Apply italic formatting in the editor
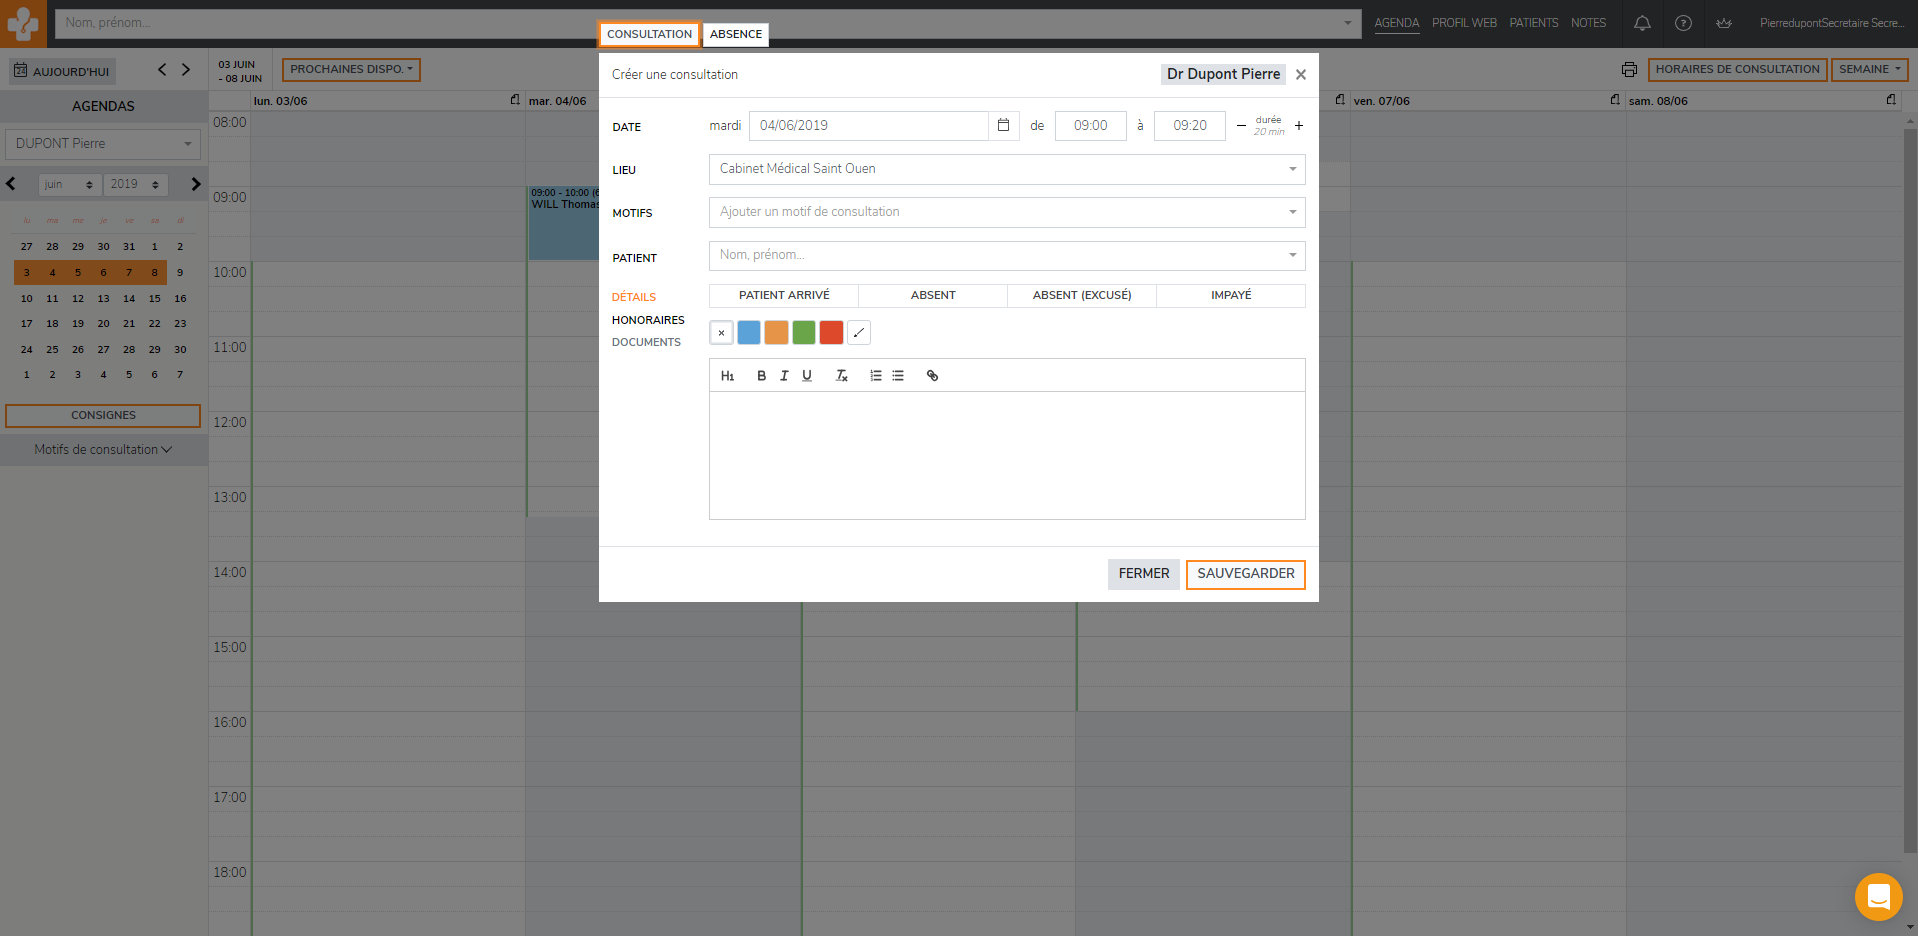 (x=784, y=376)
